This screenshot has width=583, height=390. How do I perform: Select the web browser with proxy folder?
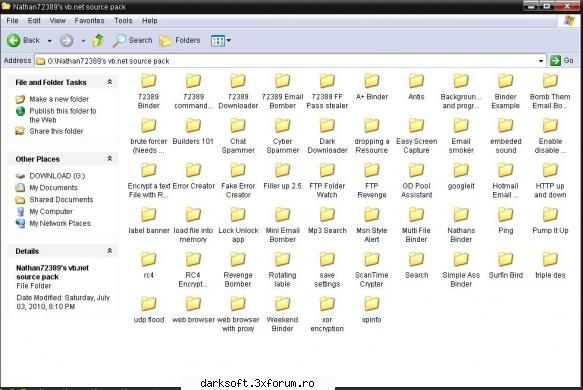(x=238, y=315)
